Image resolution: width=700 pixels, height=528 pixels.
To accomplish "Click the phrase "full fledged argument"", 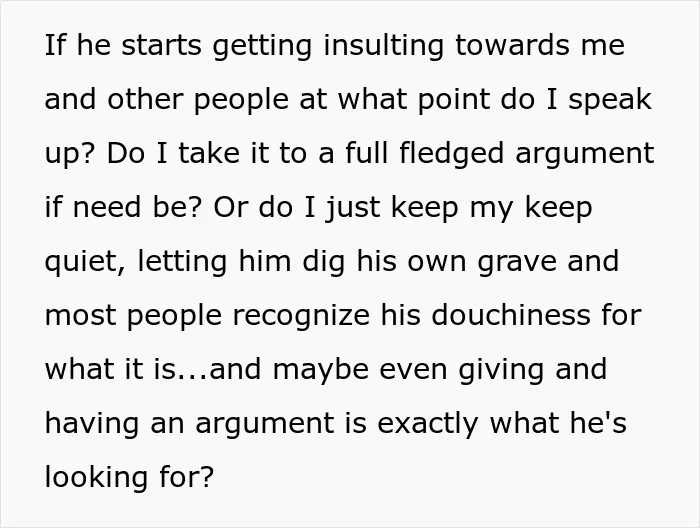I will [x=500, y=154].
